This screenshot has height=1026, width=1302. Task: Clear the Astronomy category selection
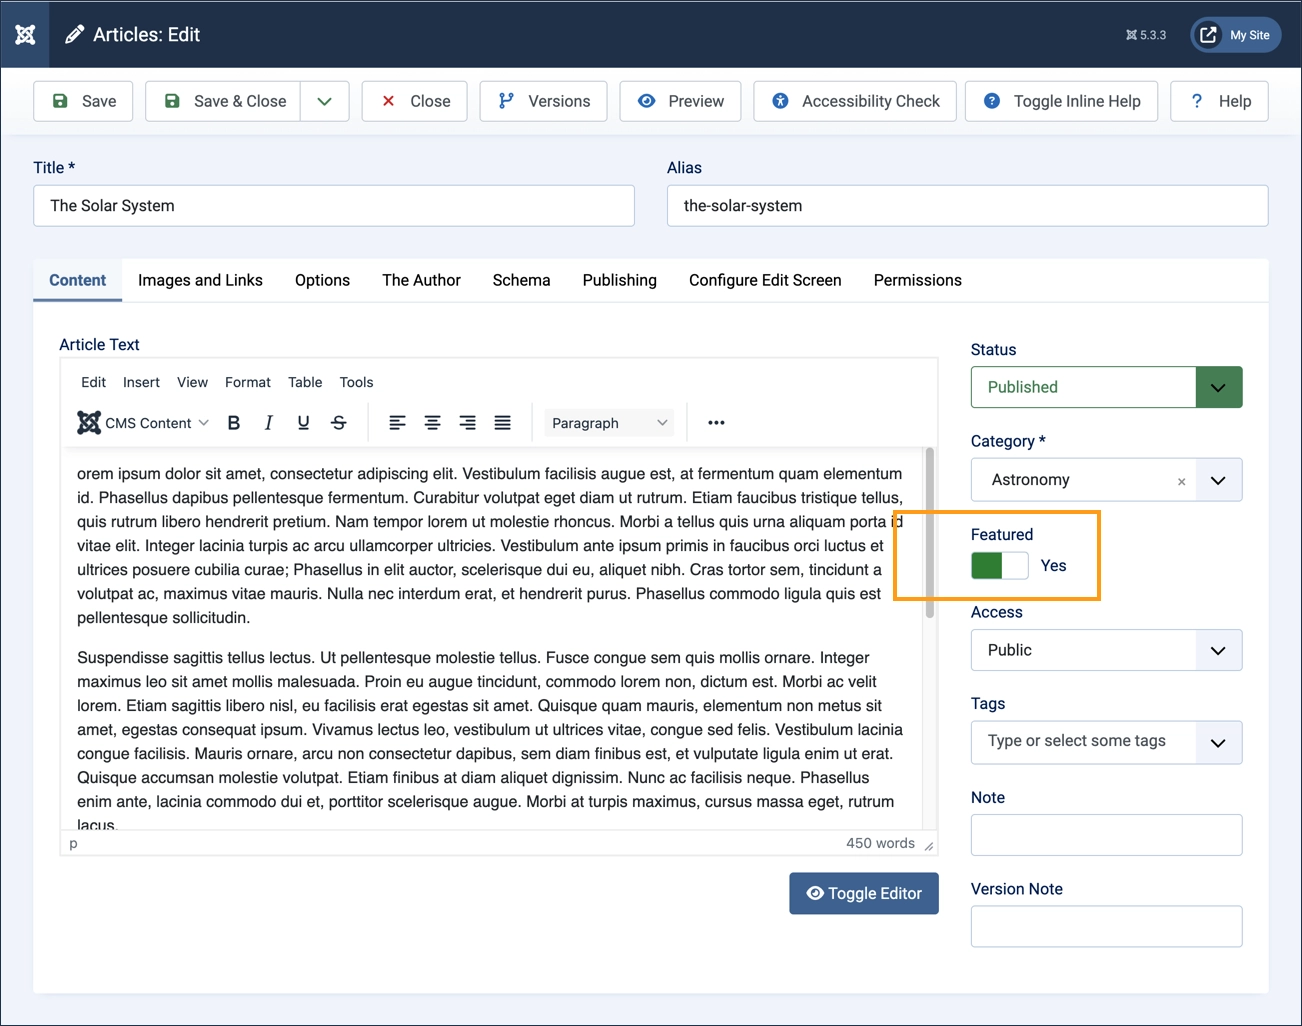tap(1181, 481)
